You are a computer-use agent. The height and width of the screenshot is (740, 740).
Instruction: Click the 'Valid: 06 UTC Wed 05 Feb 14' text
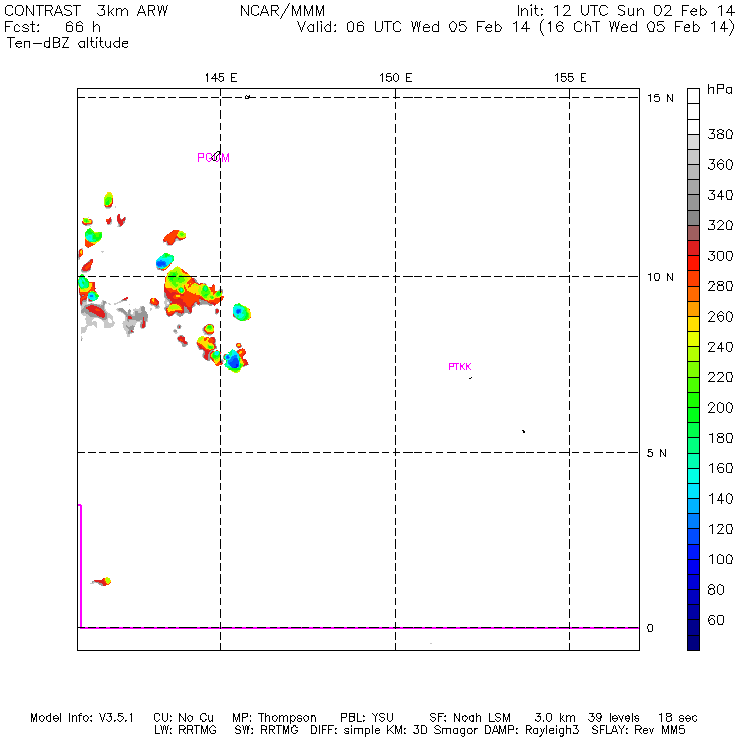(x=413, y=27)
